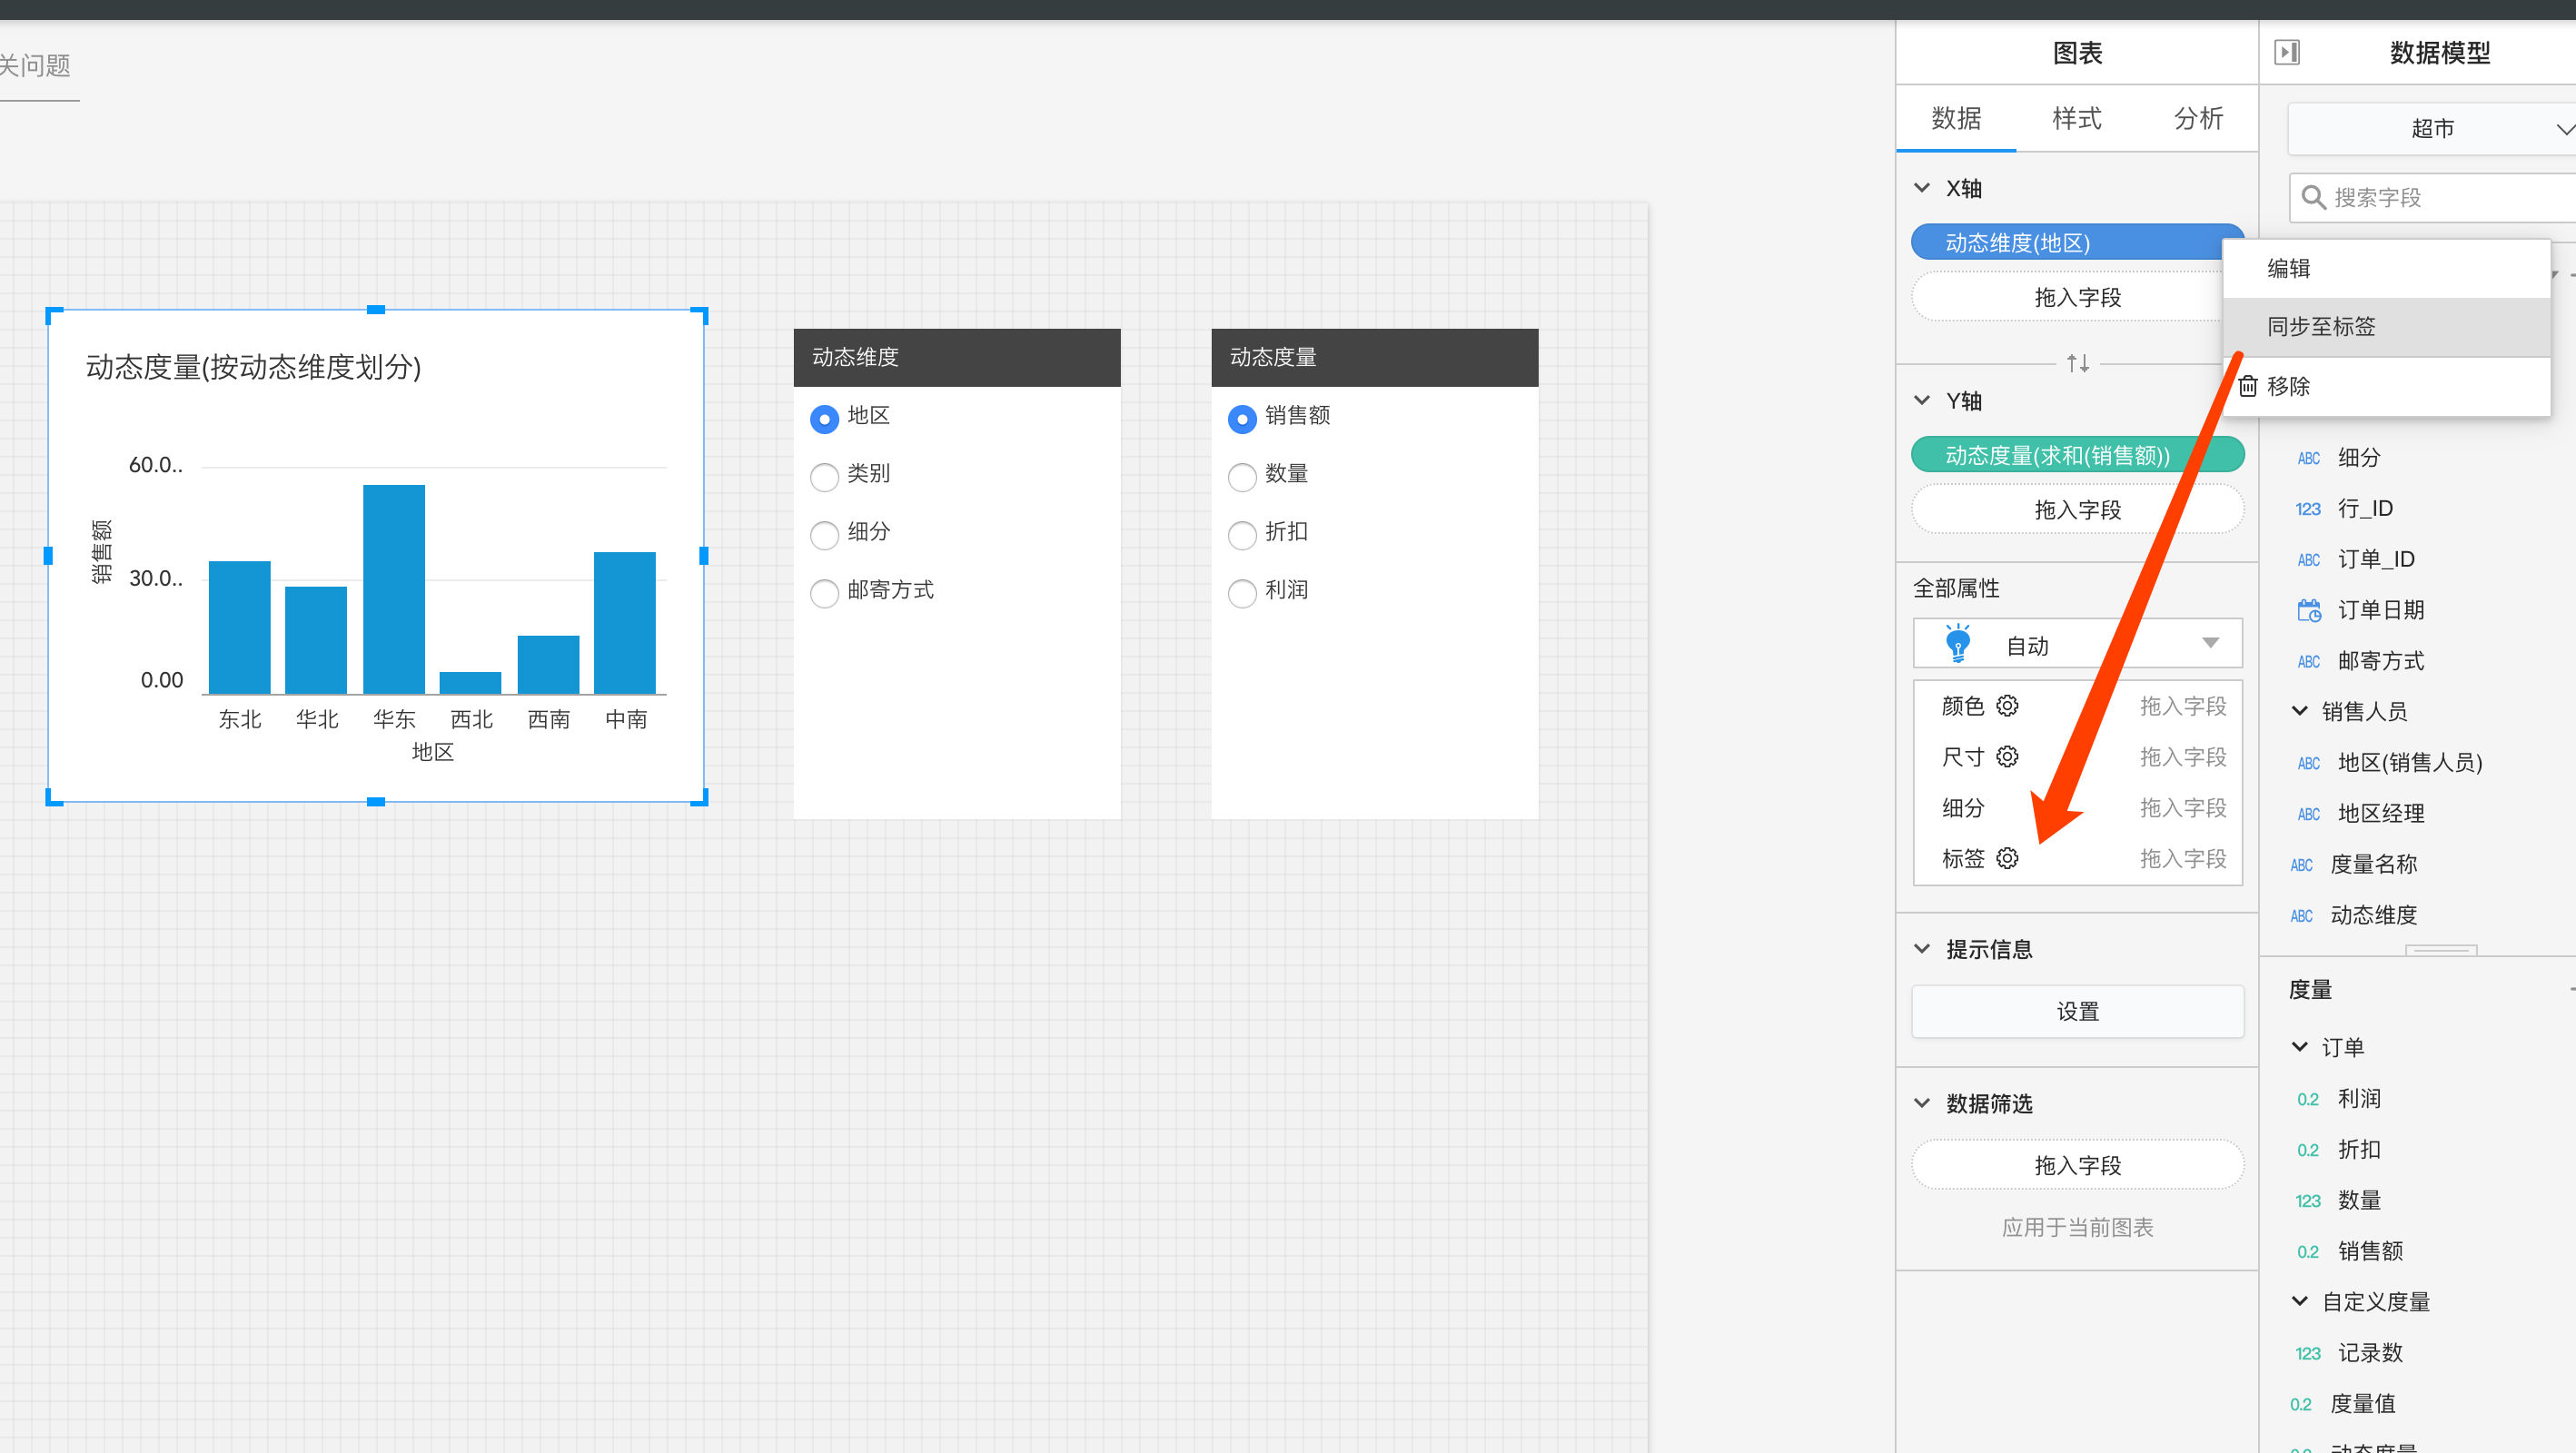Select the 地区 radio in 动态维度
2576x1453 pixels.
click(824, 418)
